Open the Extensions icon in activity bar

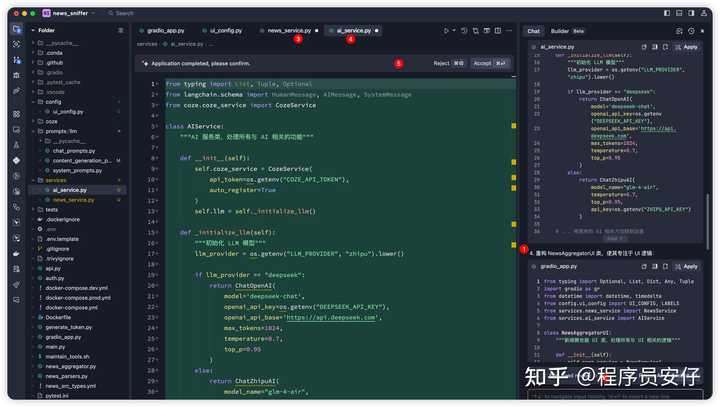(x=17, y=113)
